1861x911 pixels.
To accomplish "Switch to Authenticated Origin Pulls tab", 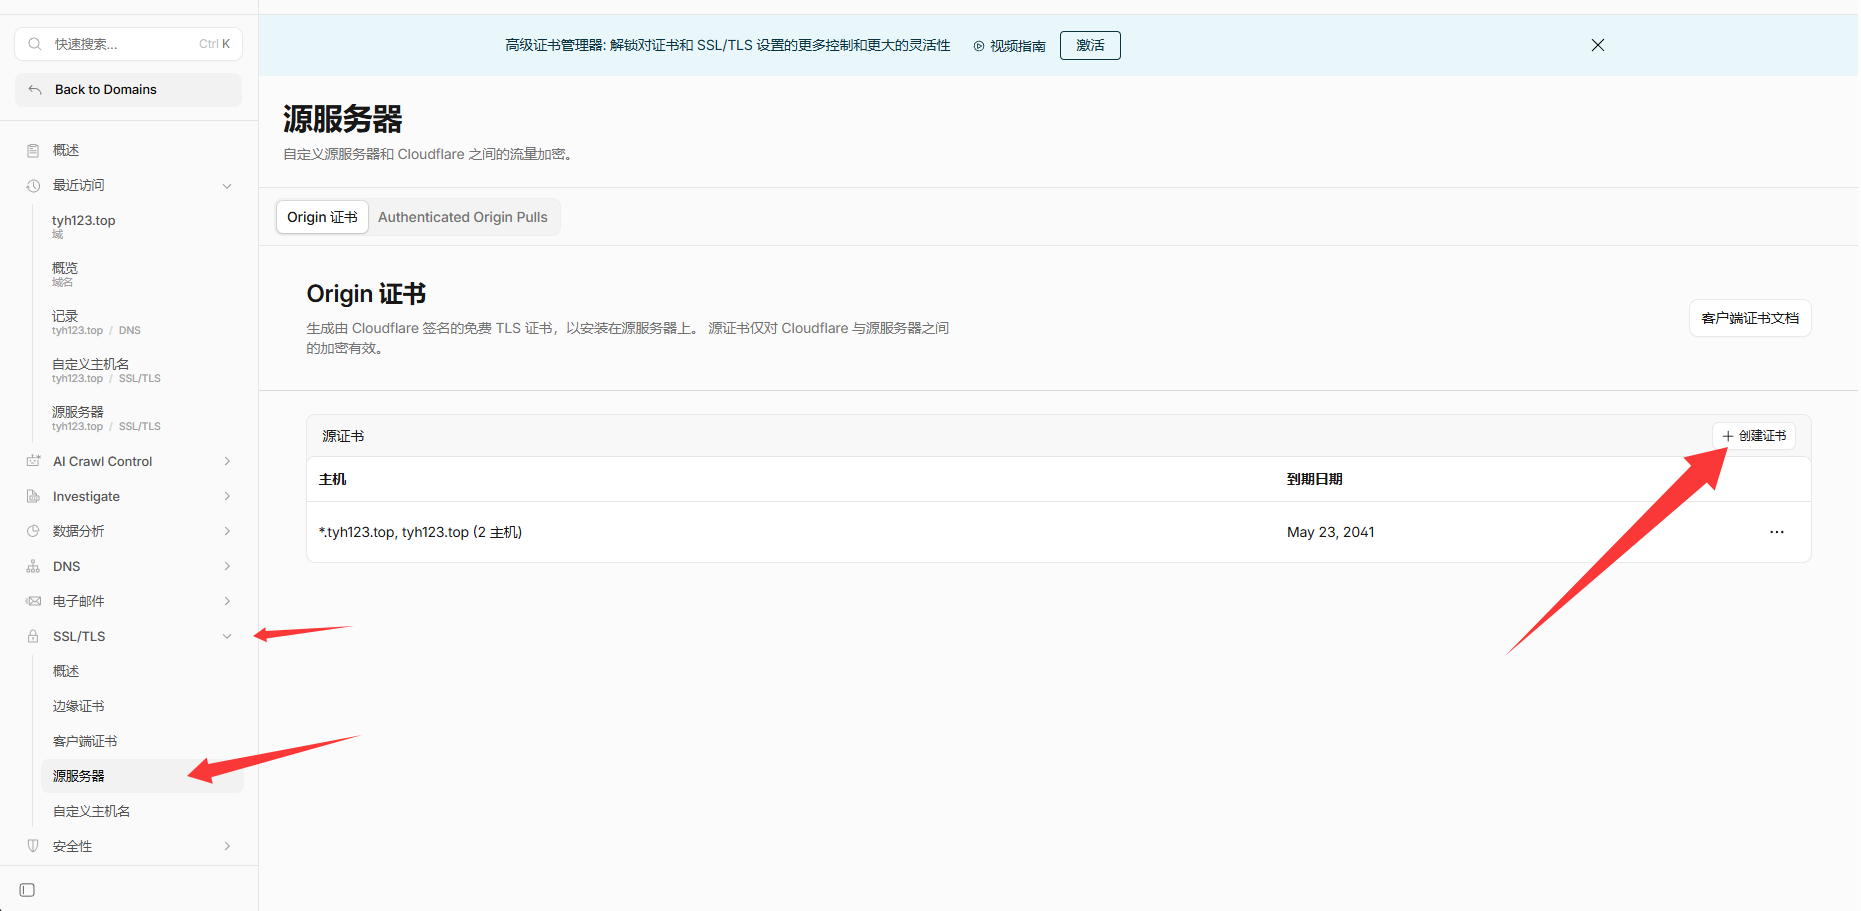I will click(x=463, y=217).
